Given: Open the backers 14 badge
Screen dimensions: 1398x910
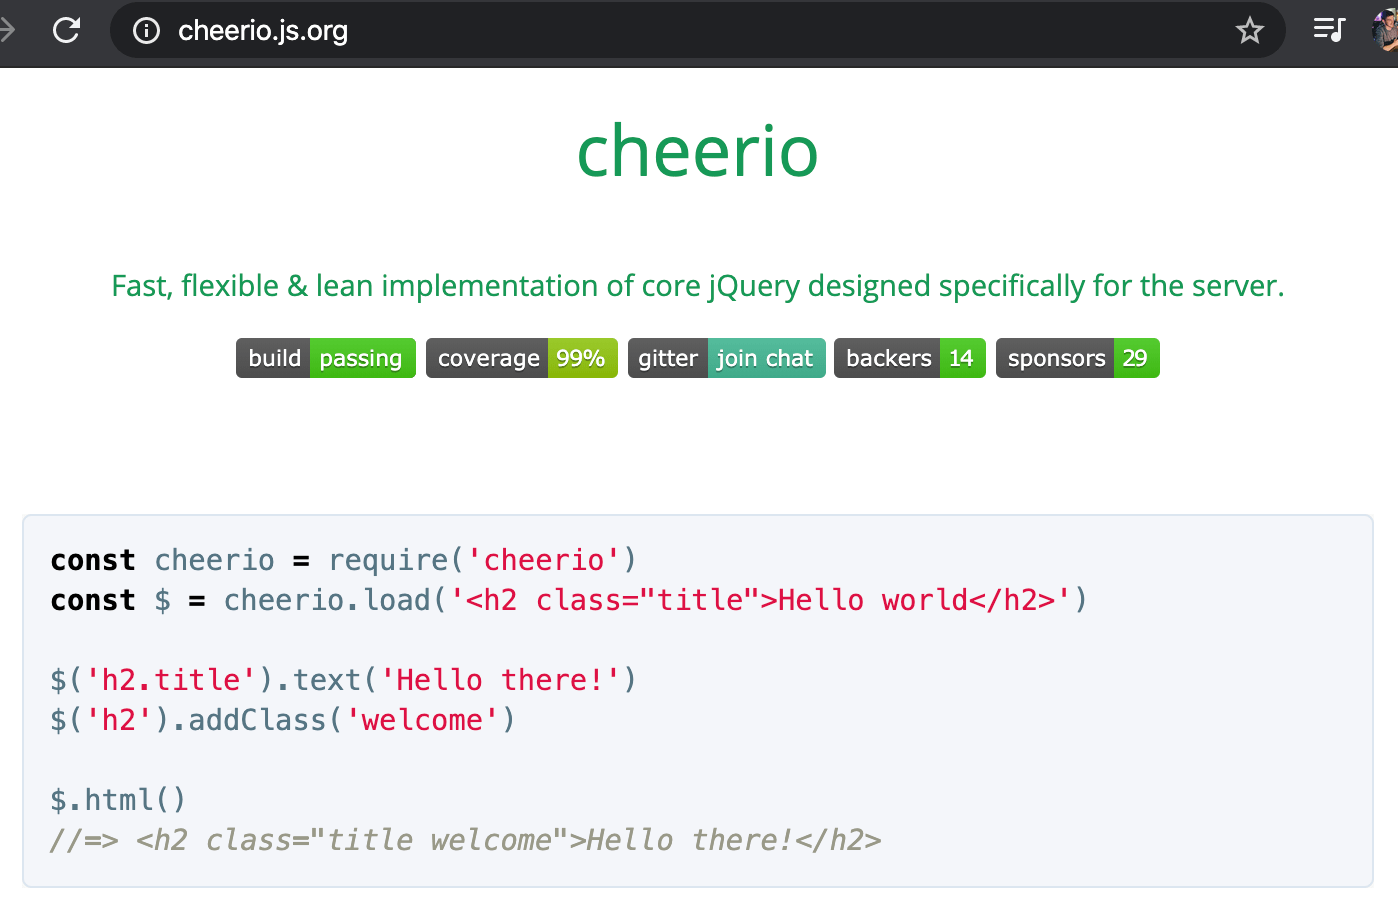Looking at the screenshot, I should coord(910,358).
